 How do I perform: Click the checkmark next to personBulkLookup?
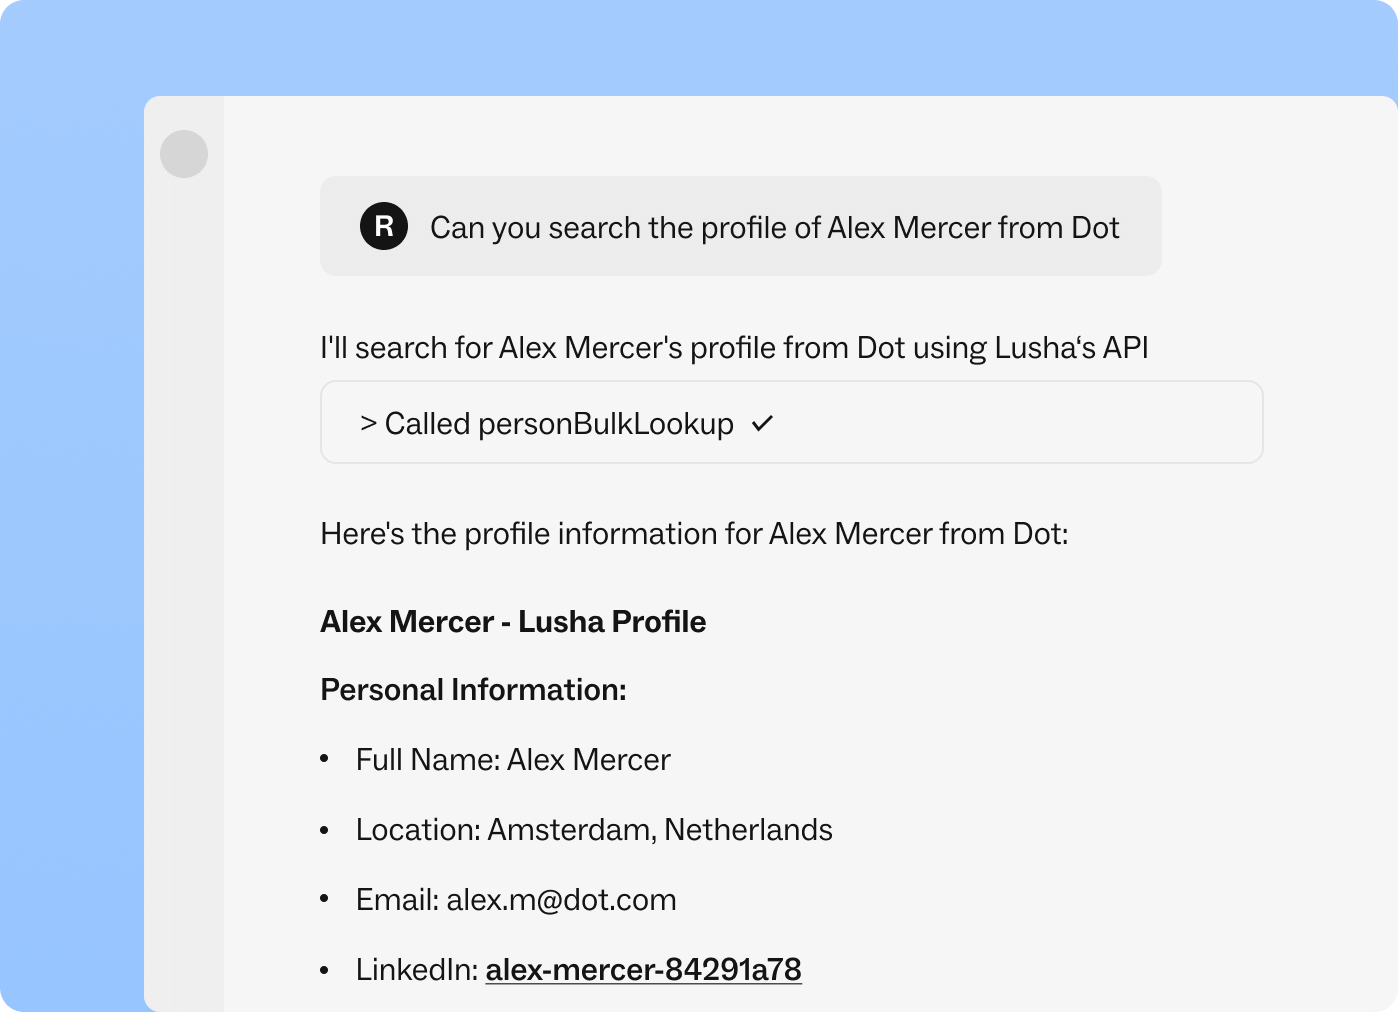pos(763,423)
